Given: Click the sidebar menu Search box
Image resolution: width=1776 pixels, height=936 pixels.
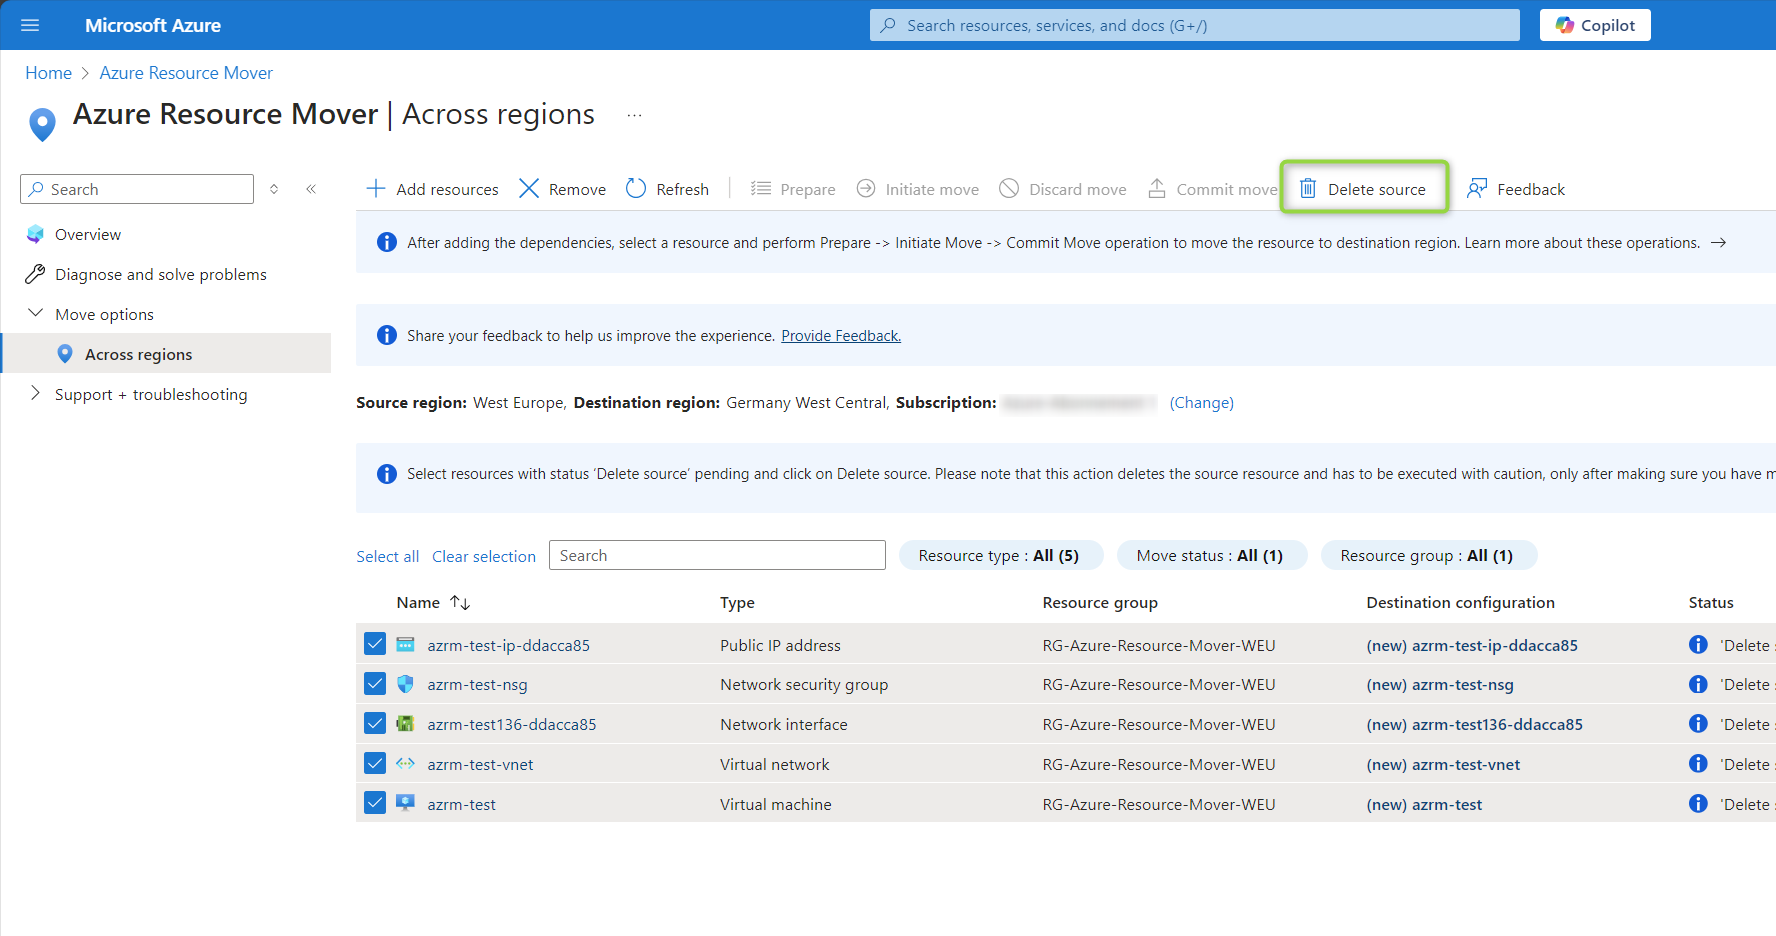Looking at the screenshot, I should point(137,189).
